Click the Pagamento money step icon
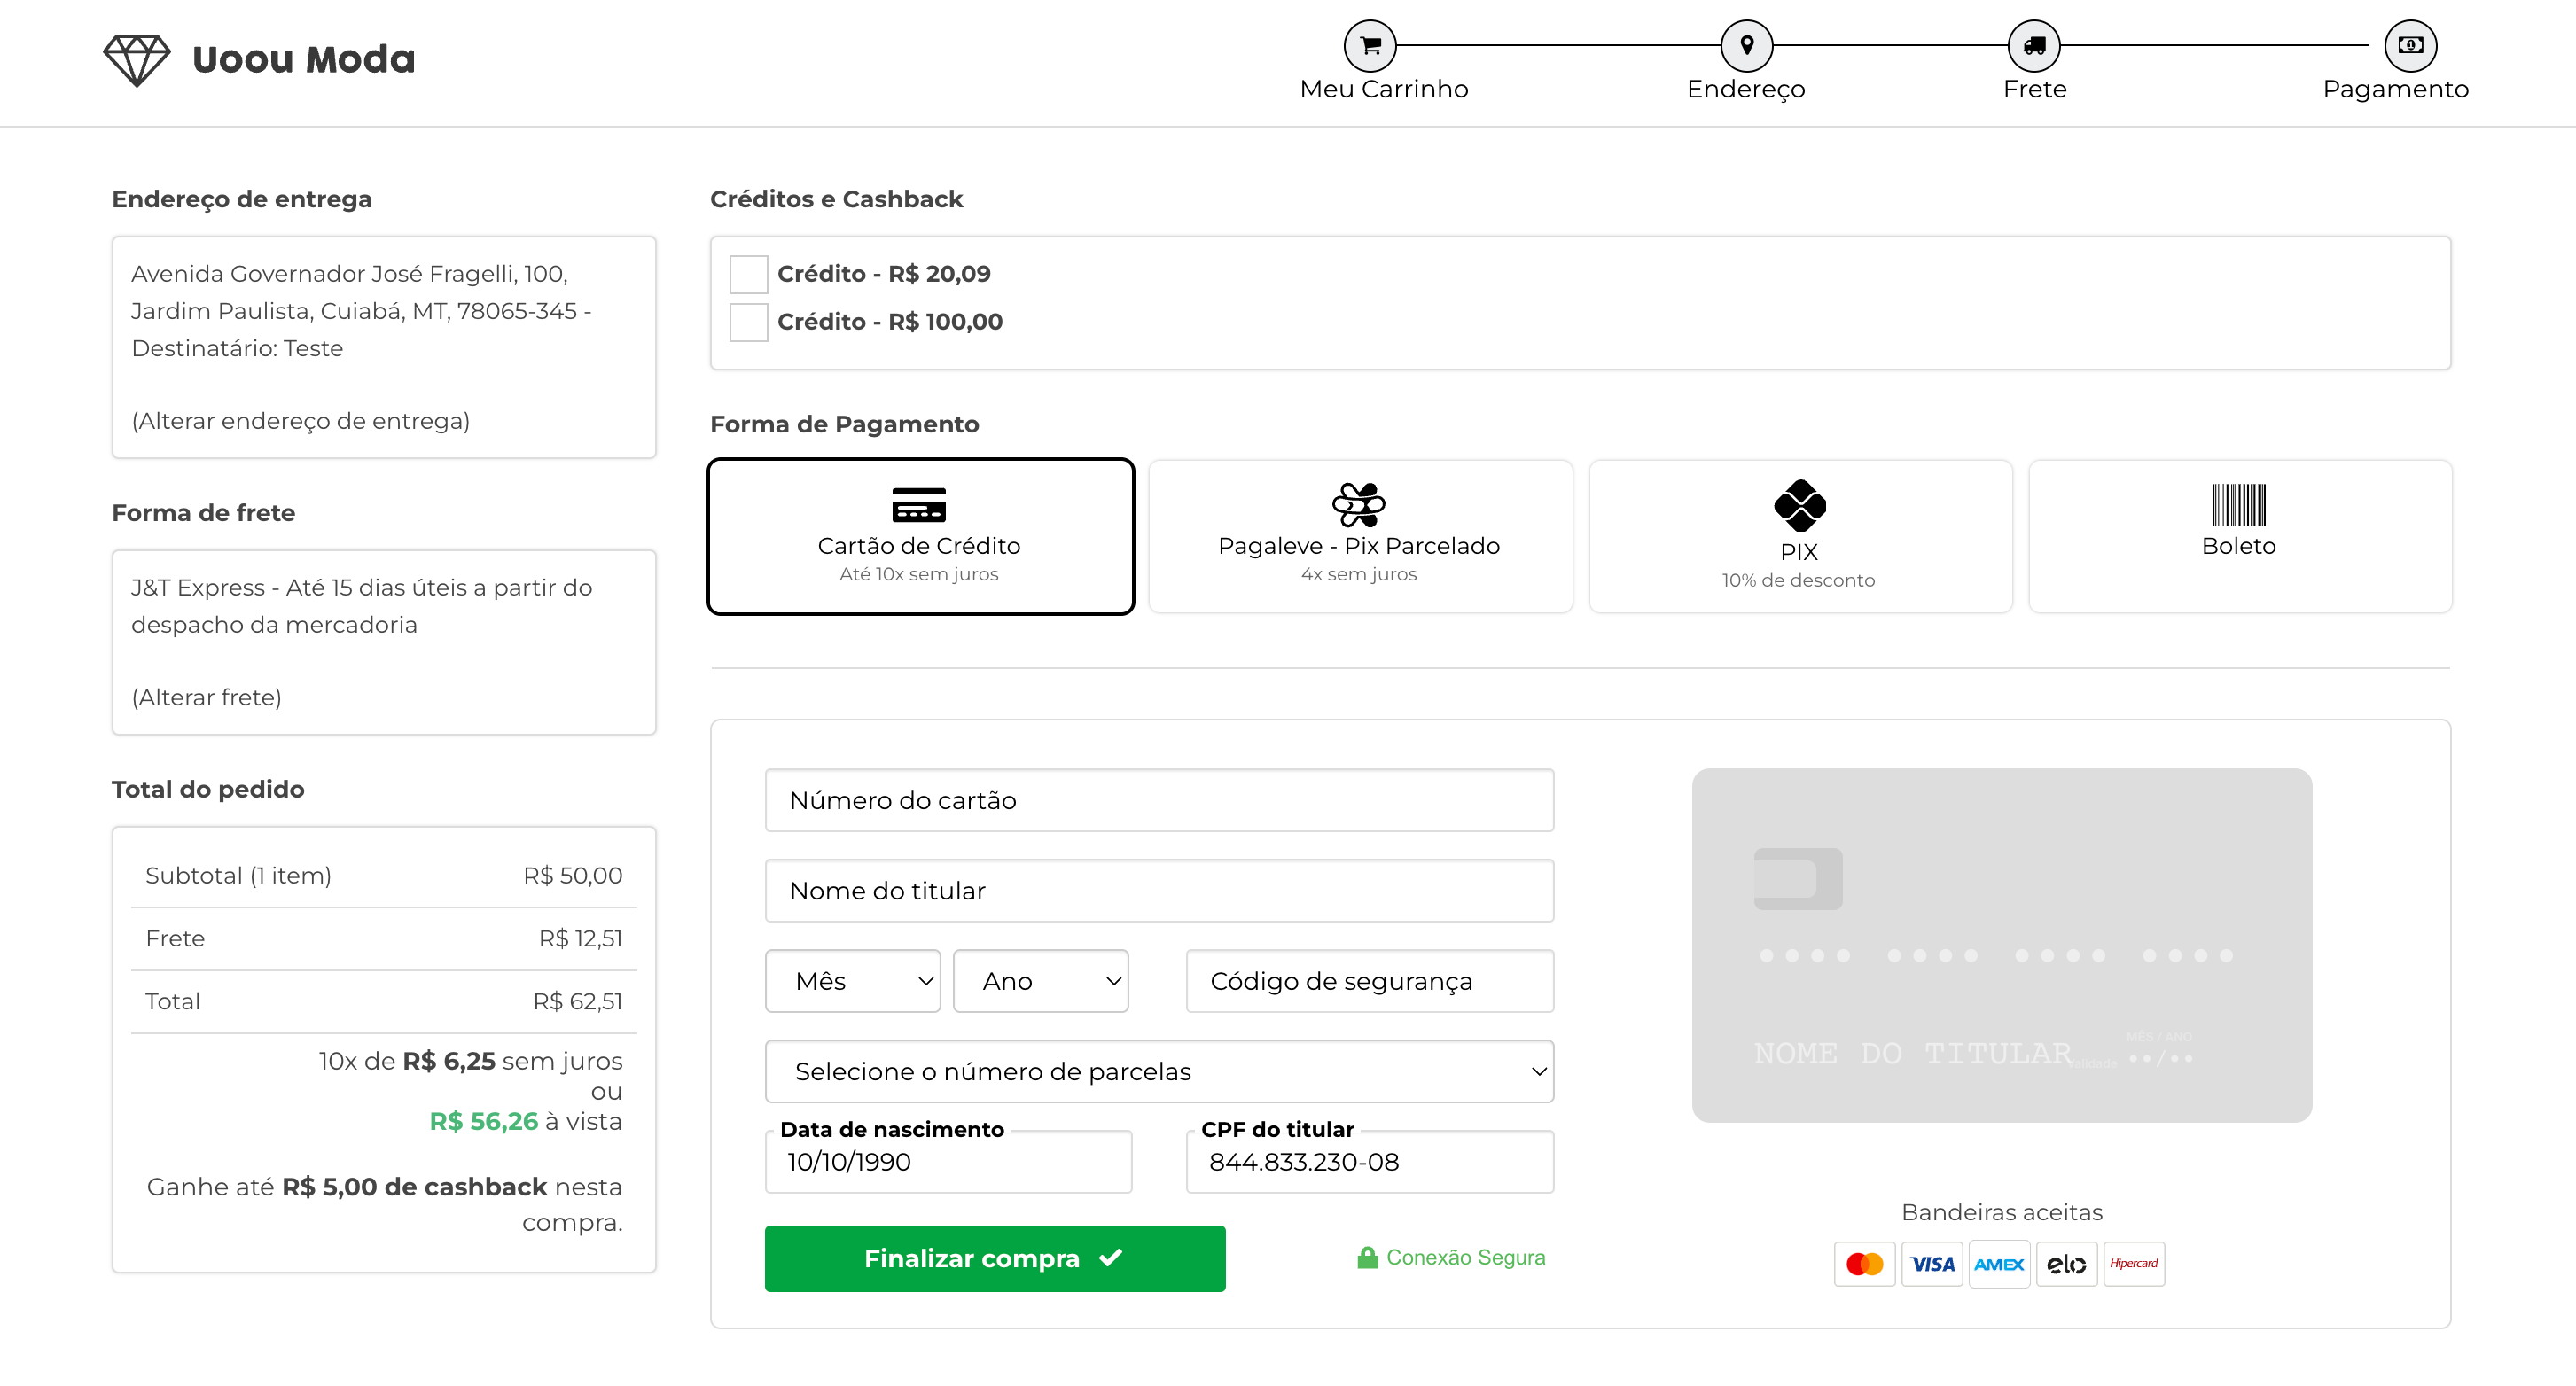The width and height of the screenshot is (2576, 1386). click(x=2410, y=45)
